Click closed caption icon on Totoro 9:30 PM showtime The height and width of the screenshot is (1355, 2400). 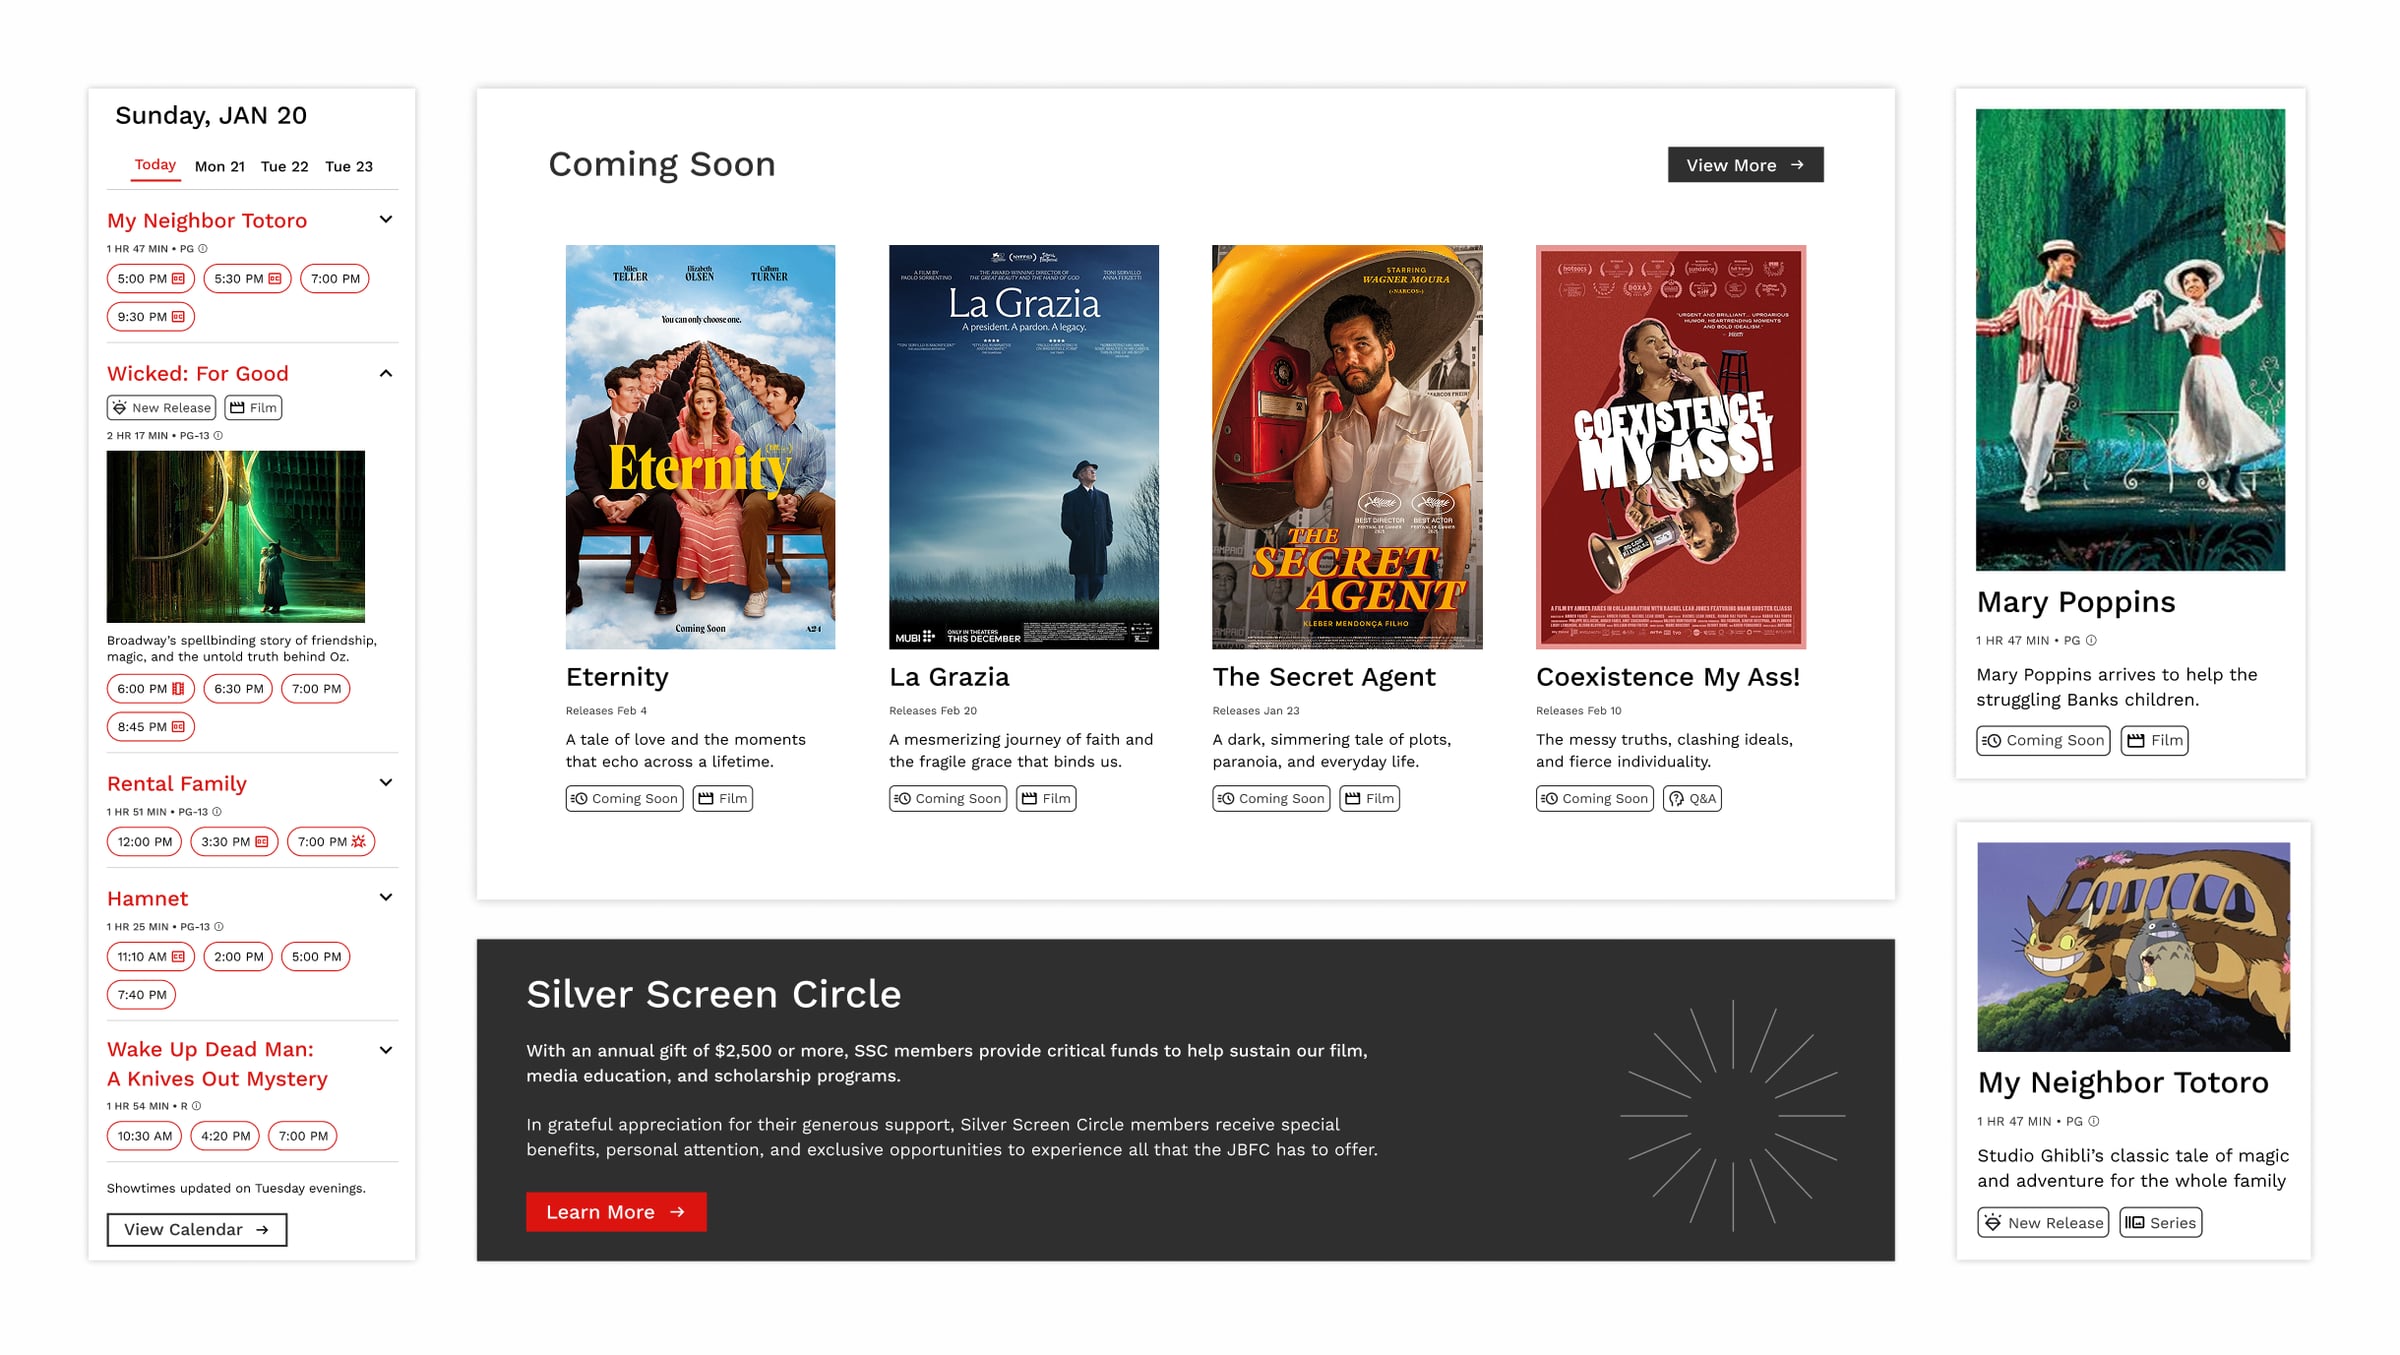click(x=178, y=317)
